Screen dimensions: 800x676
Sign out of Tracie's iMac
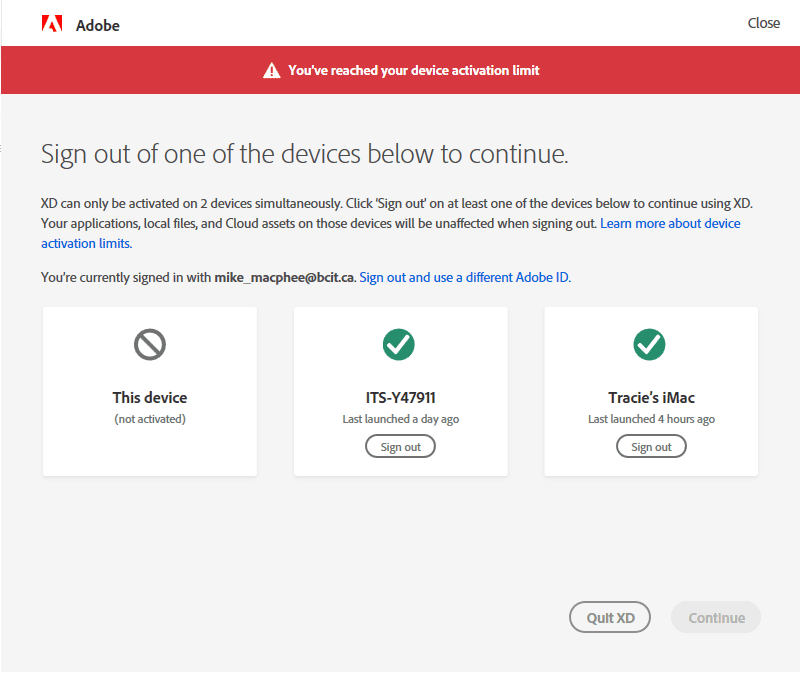(x=651, y=446)
